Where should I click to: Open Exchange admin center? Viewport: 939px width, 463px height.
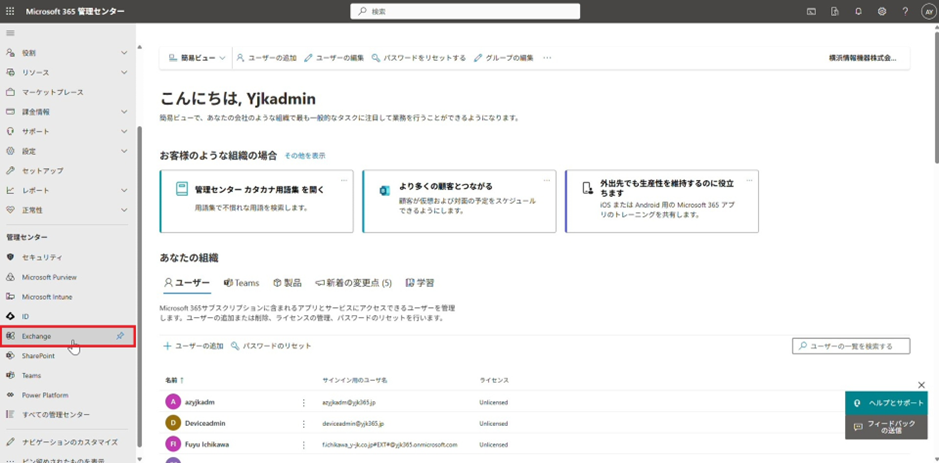[x=37, y=336]
